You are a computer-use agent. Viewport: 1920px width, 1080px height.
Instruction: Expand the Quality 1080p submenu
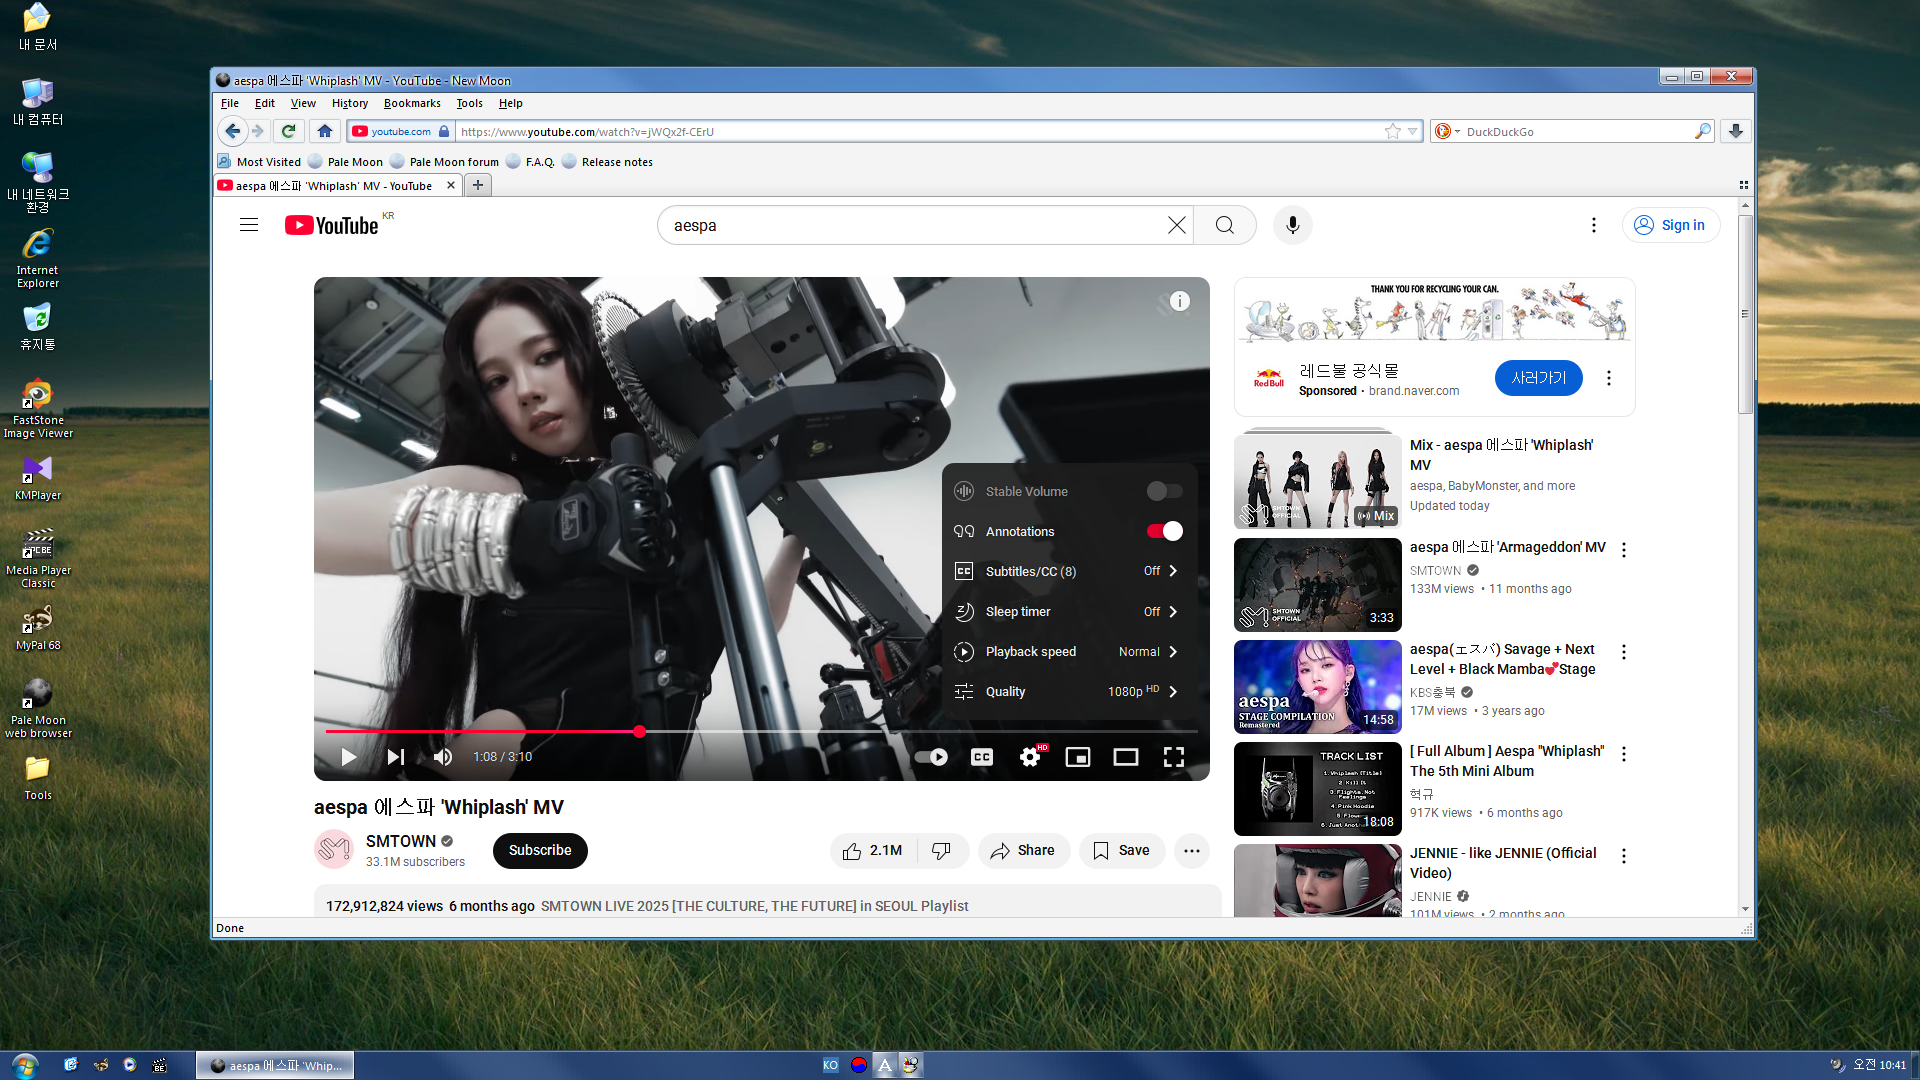(1069, 691)
